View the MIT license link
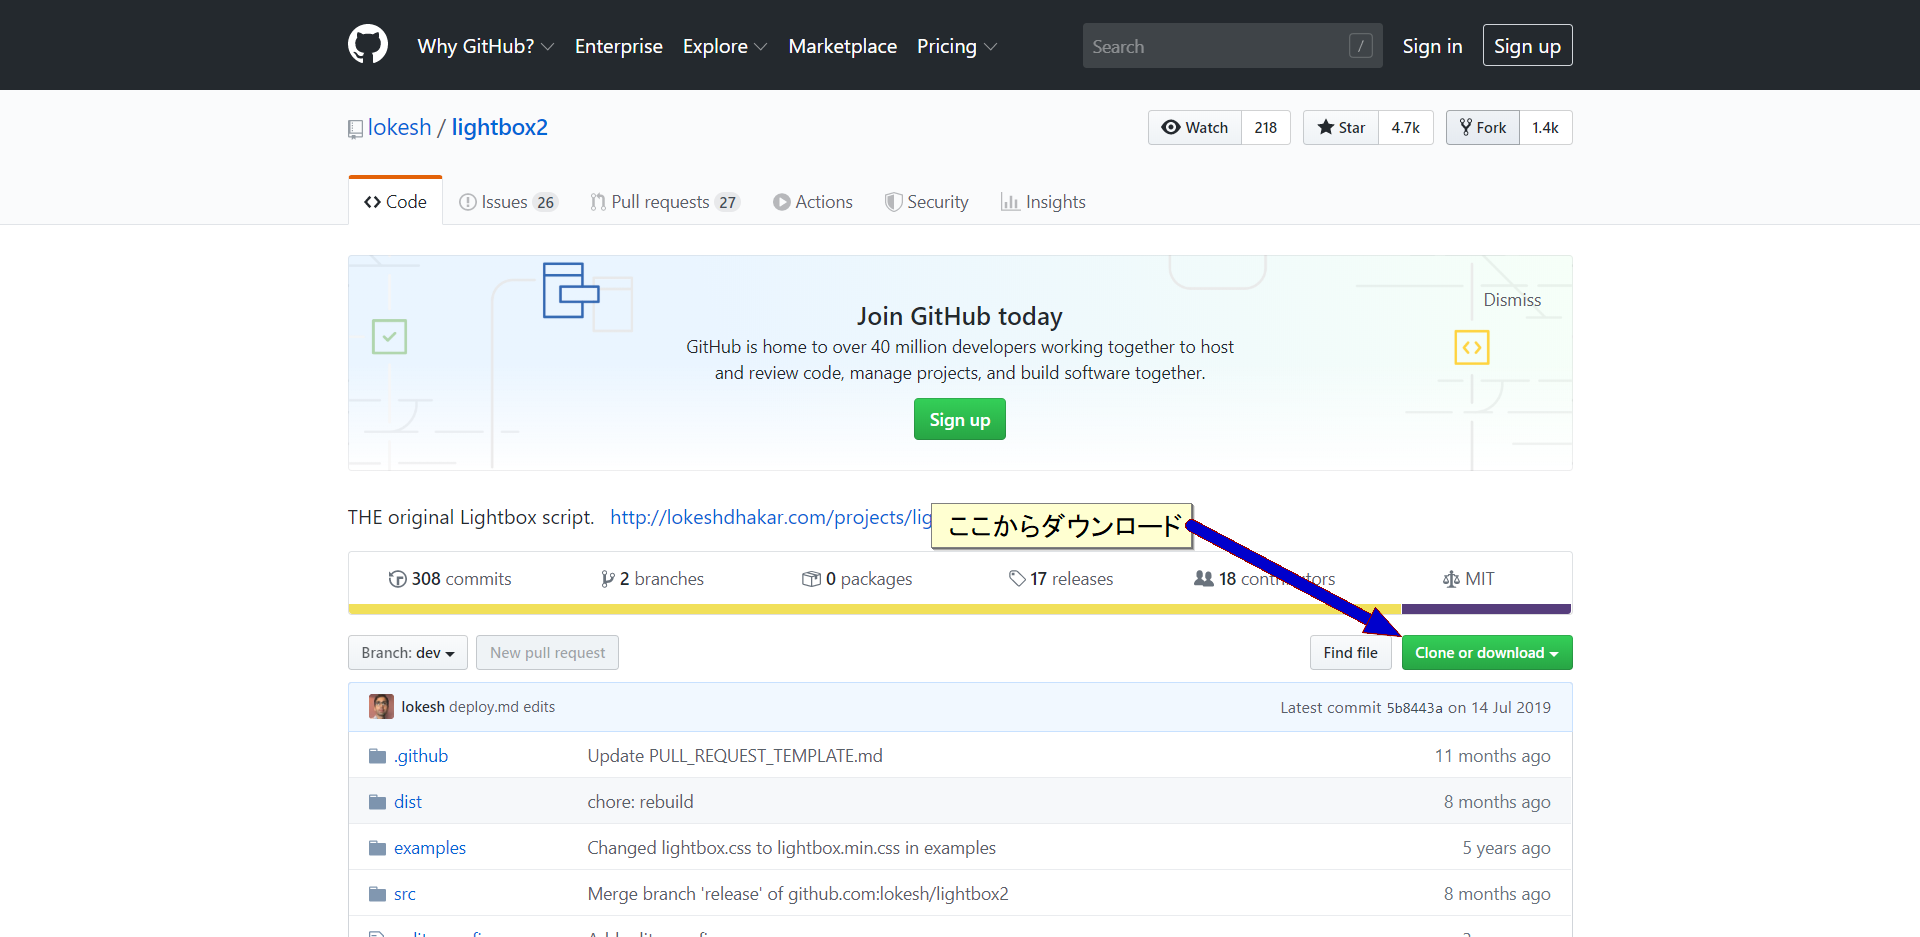 coord(1468,579)
